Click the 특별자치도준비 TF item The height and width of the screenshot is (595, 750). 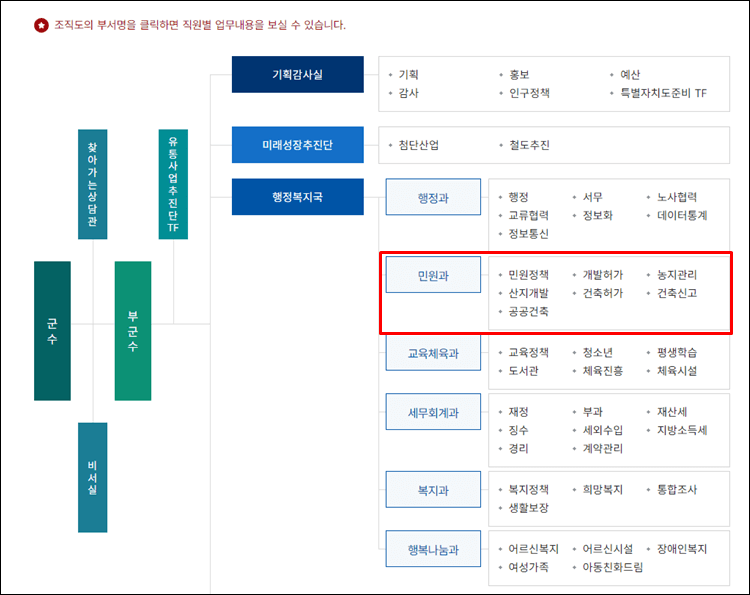pos(663,93)
